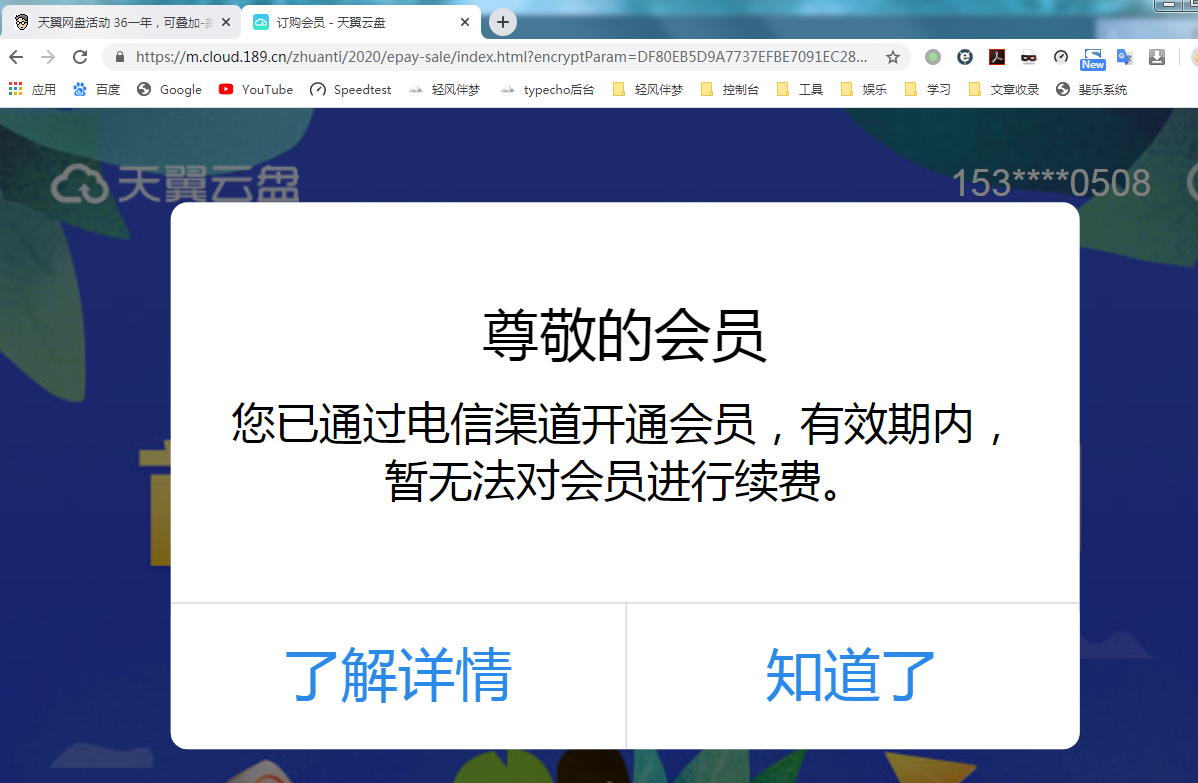The image size is (1198, 783).
Task: Open the YouTube bookmark
Action: (256, 89)
